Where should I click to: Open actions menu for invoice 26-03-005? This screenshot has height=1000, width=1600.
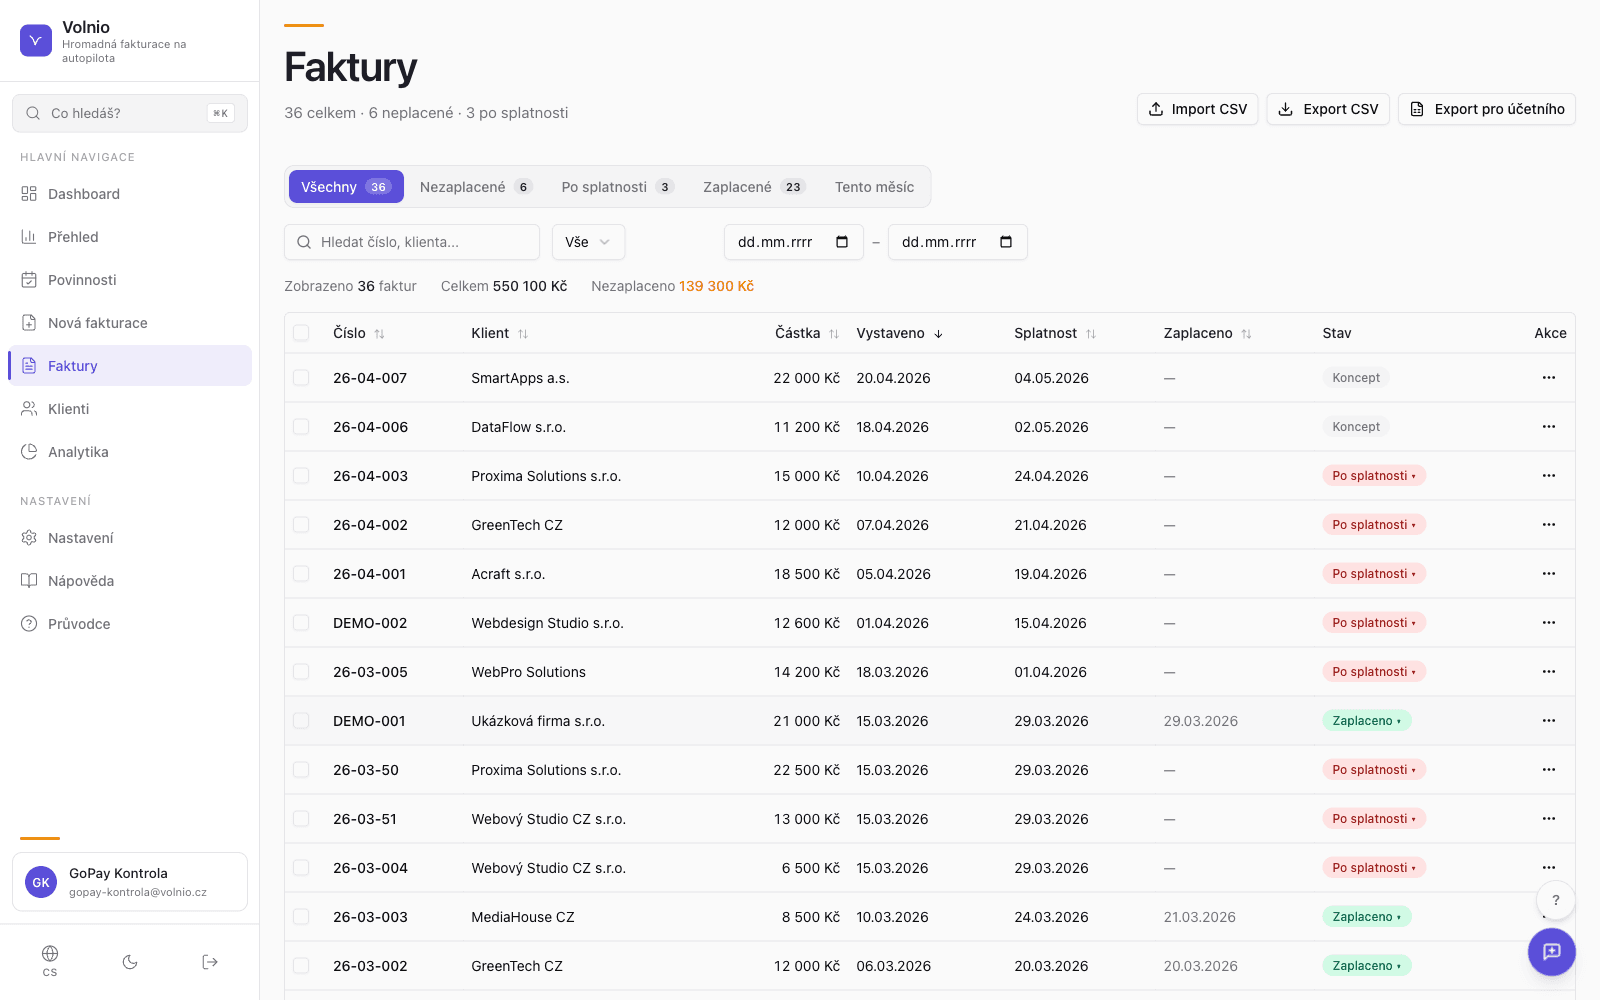(1549, 672)
